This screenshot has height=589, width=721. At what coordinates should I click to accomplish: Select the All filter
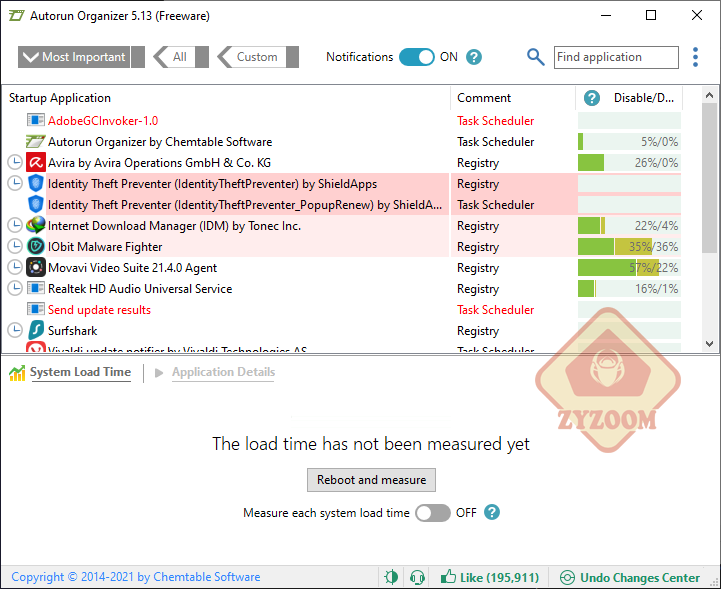point(181,57)
